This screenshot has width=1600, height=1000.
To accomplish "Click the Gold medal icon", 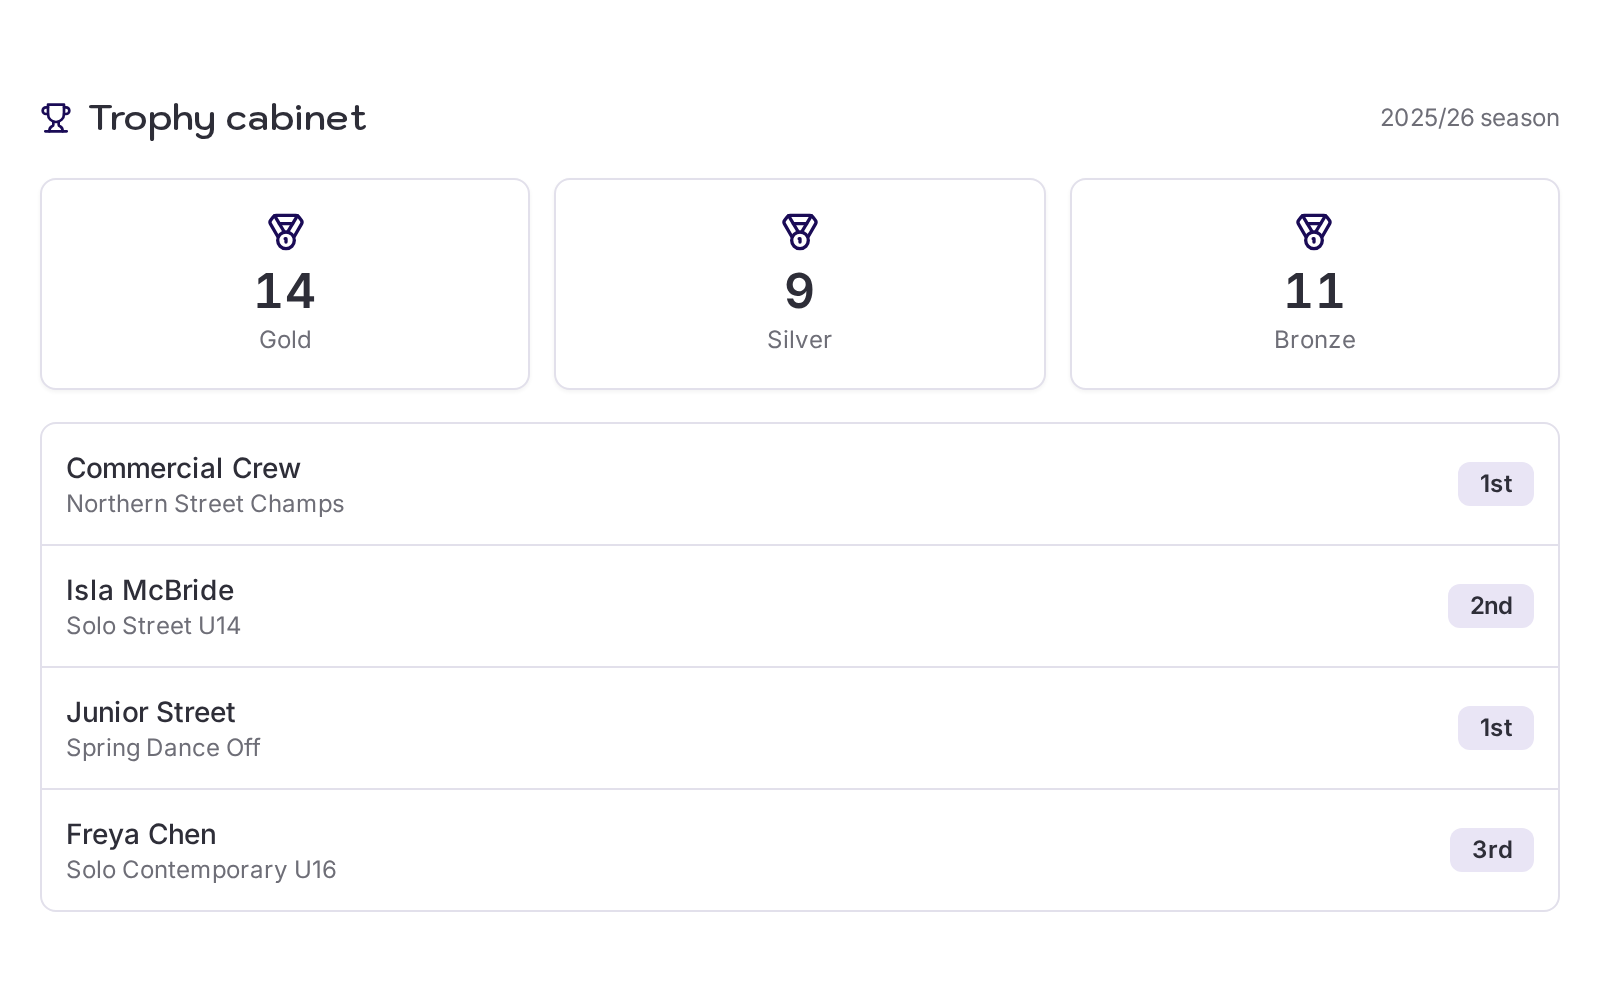I will pos(285,231).
